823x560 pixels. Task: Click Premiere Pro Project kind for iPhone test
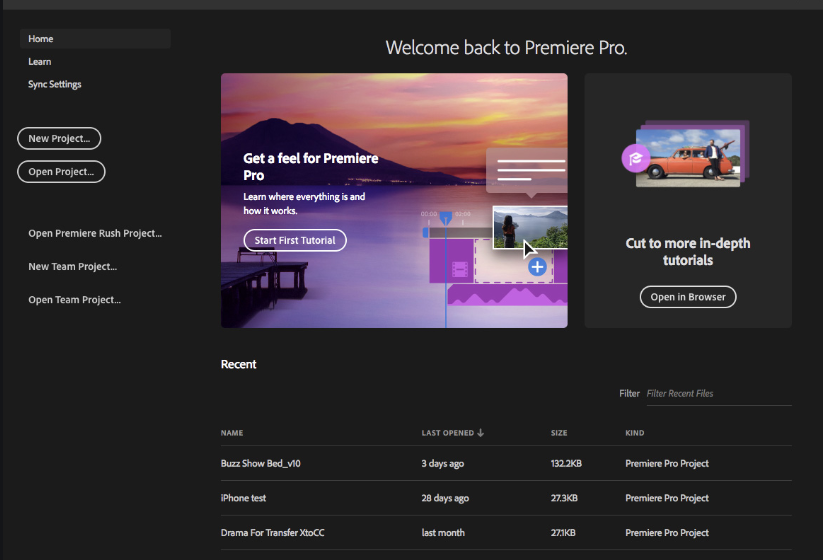click(x=667, y=498)
